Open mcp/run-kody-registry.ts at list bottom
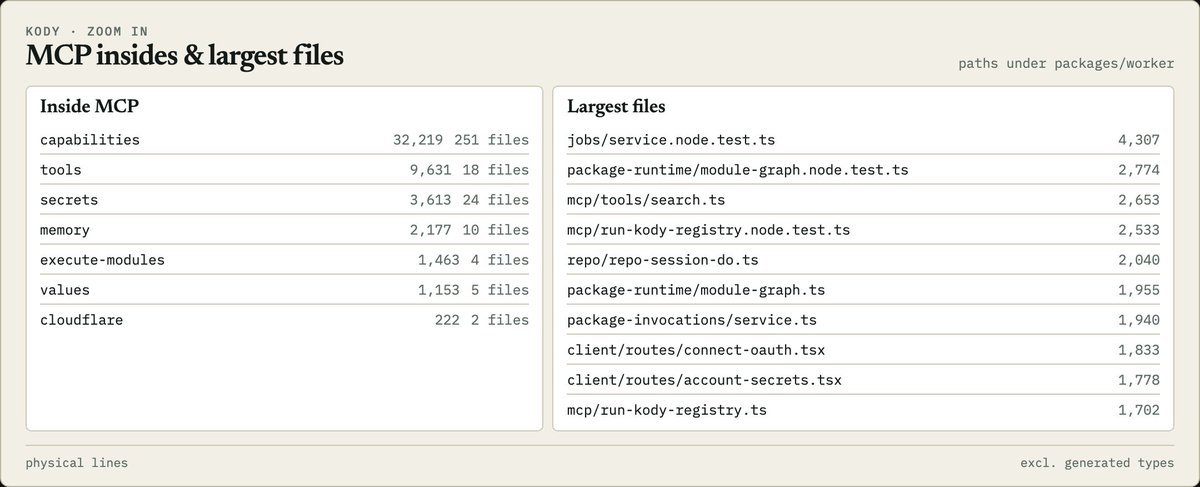This screenshot has height=487, width=1200. point(863,410)
